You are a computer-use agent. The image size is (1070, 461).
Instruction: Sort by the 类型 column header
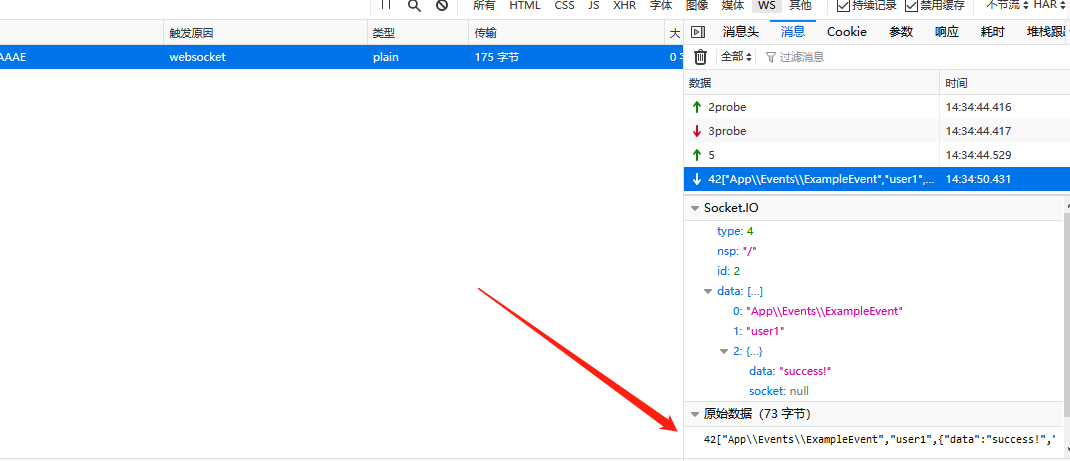pyautogui.click(x=418, y=33)
